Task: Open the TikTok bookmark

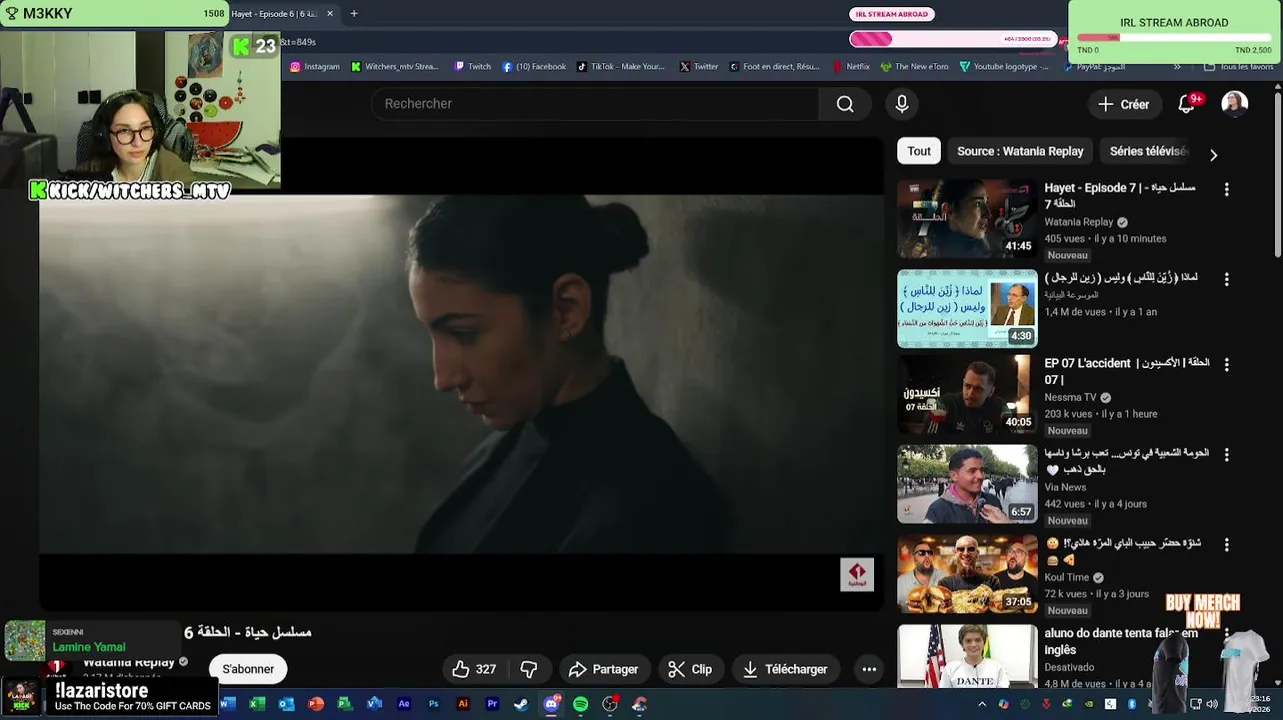Action: click(x=621, y=67)
